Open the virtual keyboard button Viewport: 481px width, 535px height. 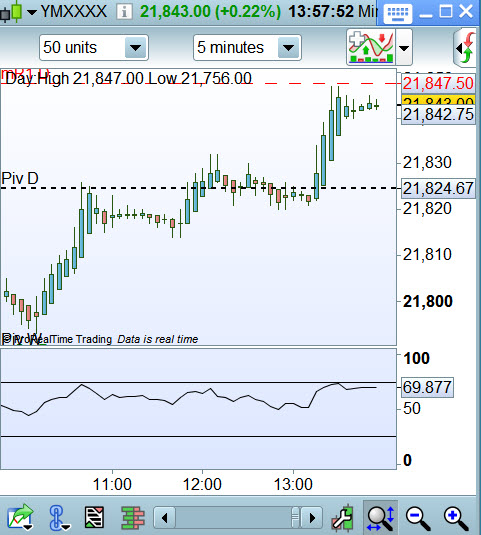[x=397, y=14]
